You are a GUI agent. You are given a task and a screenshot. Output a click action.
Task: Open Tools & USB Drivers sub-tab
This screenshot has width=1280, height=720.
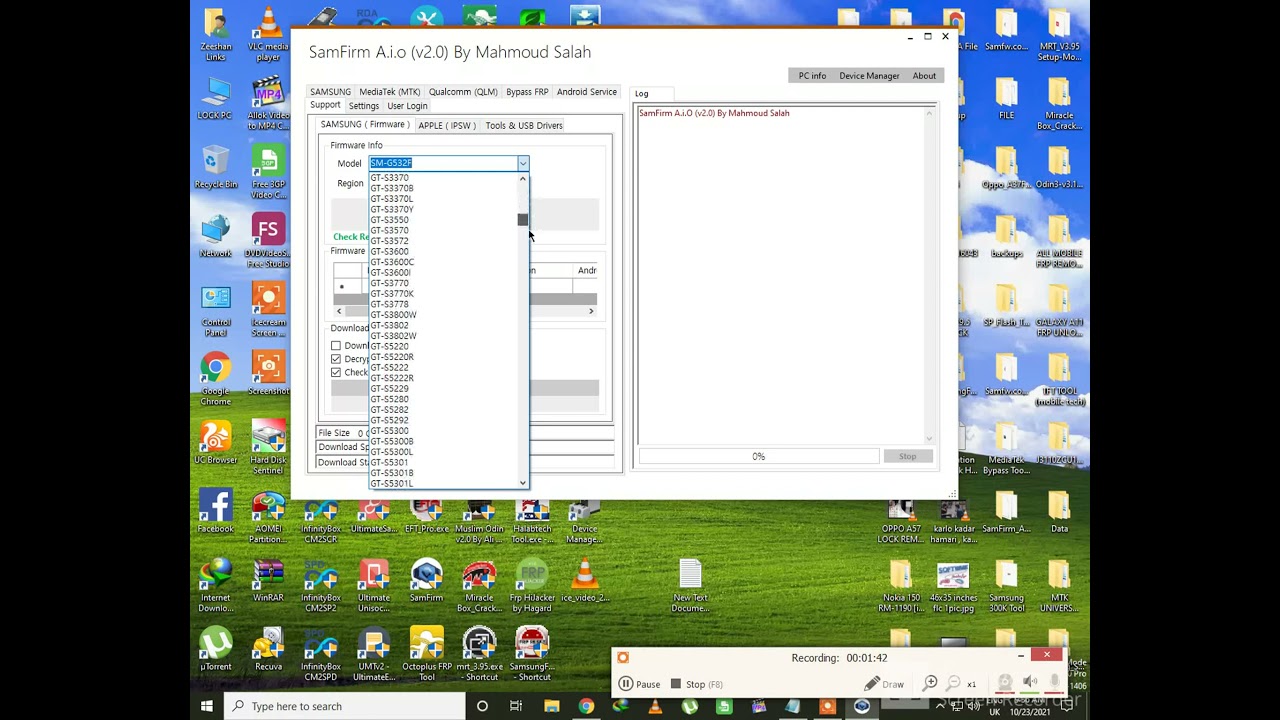click(x=524, y=126)
